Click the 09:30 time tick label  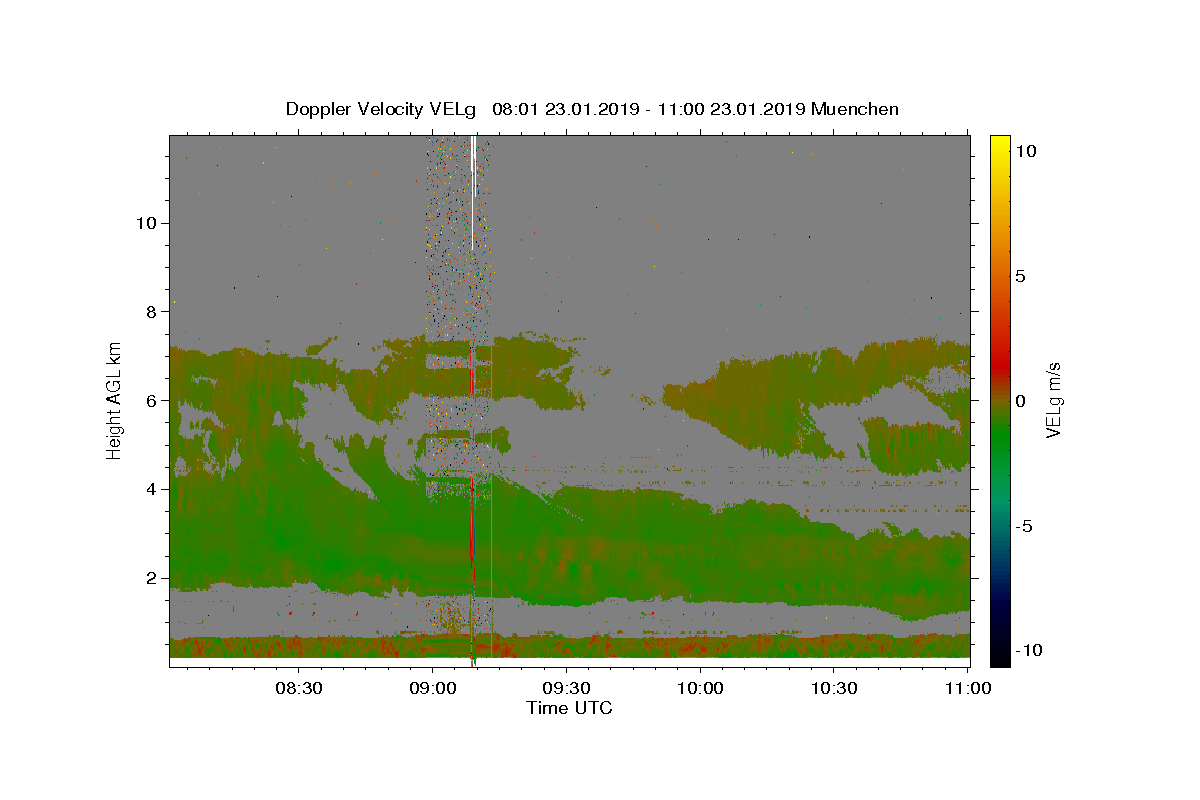(567, 688)
